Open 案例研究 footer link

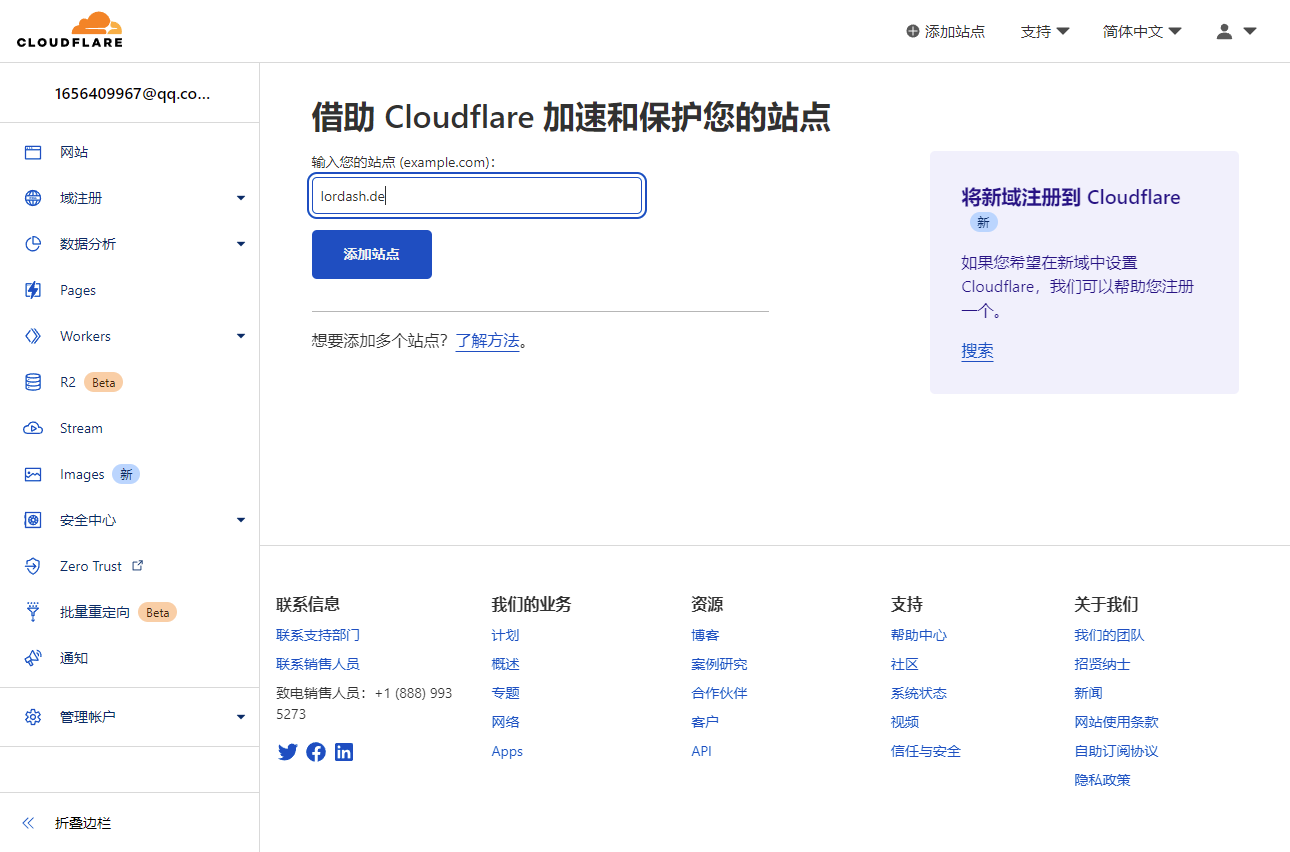click(x=719, y=664)
